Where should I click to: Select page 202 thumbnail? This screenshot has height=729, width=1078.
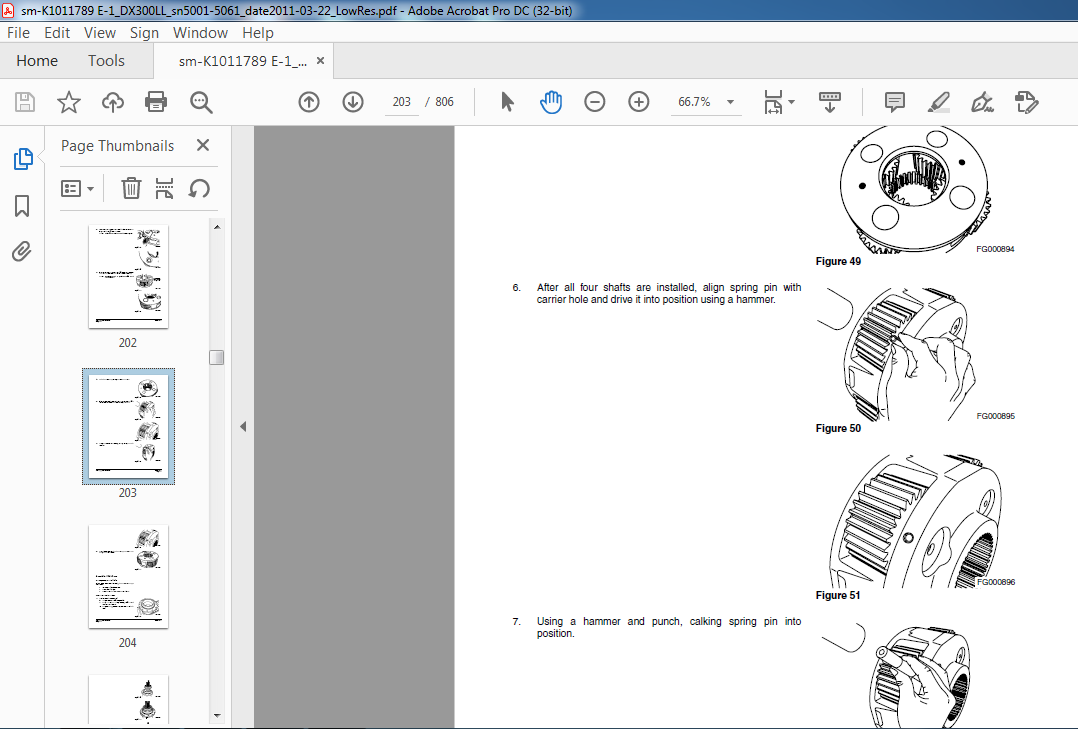pos(128,276)
